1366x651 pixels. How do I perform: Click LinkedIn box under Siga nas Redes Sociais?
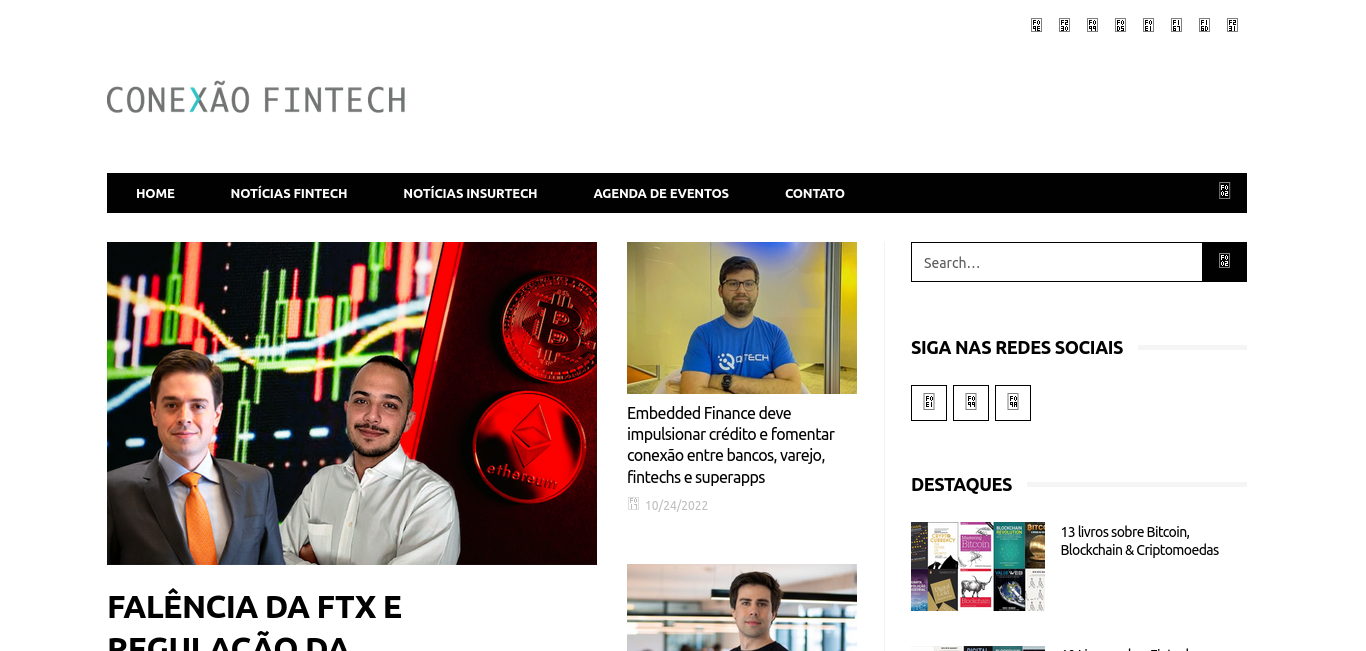(929, 403)
